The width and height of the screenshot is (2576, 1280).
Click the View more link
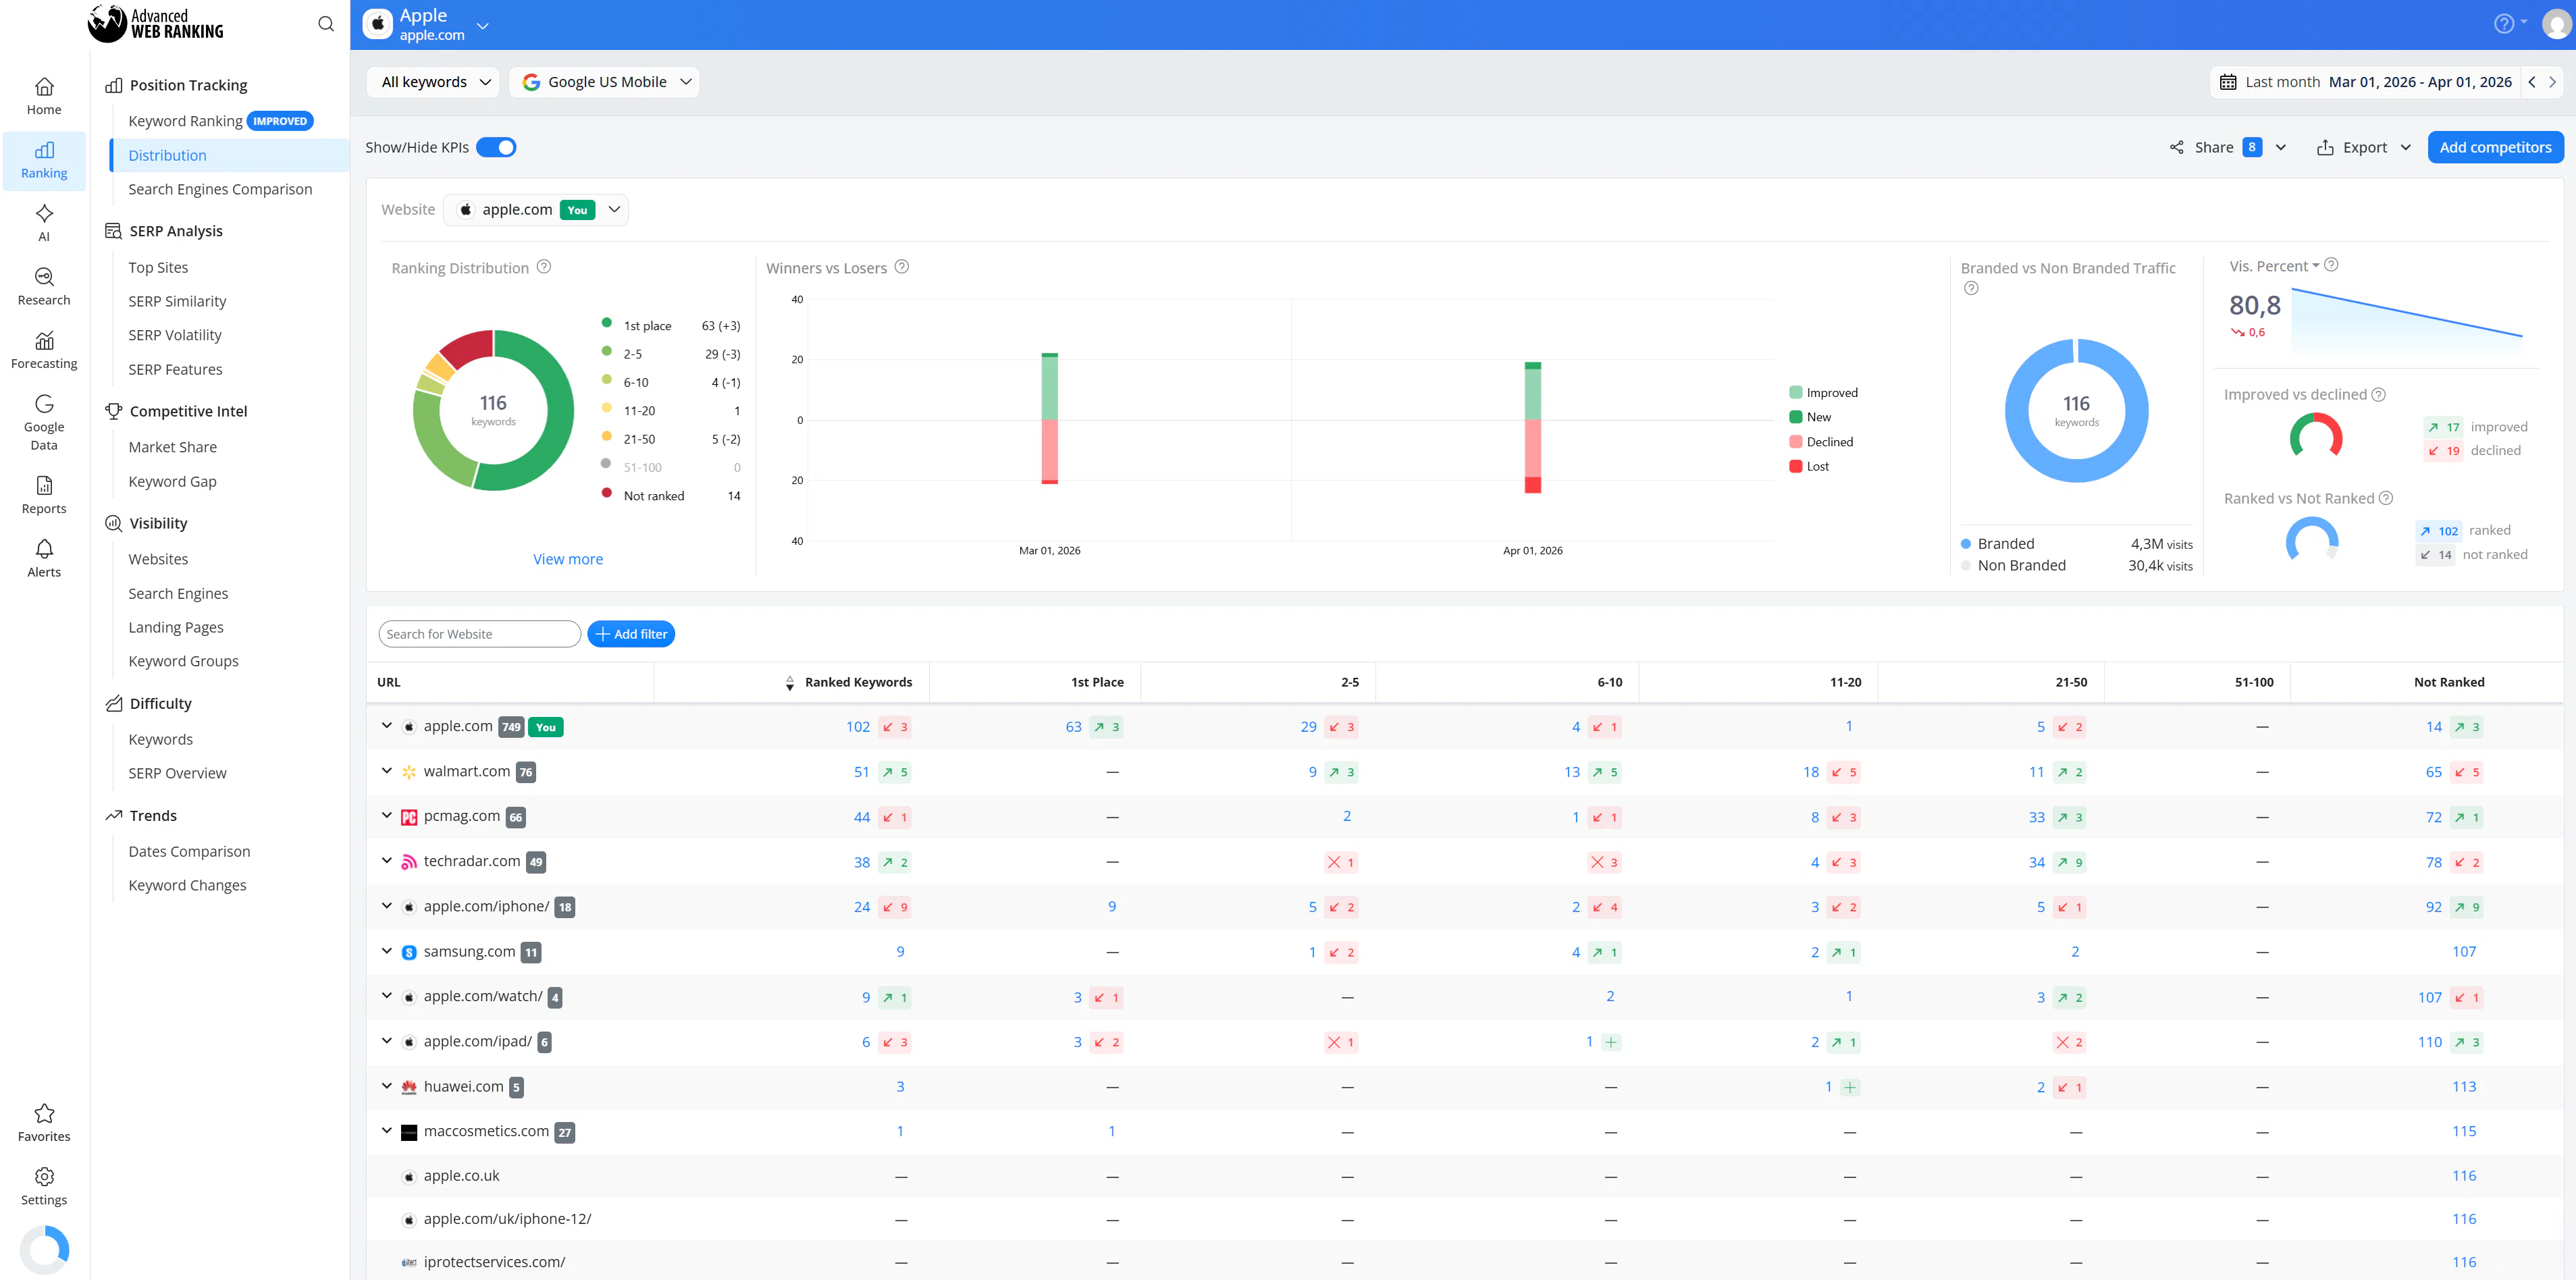tap(568, 559)
